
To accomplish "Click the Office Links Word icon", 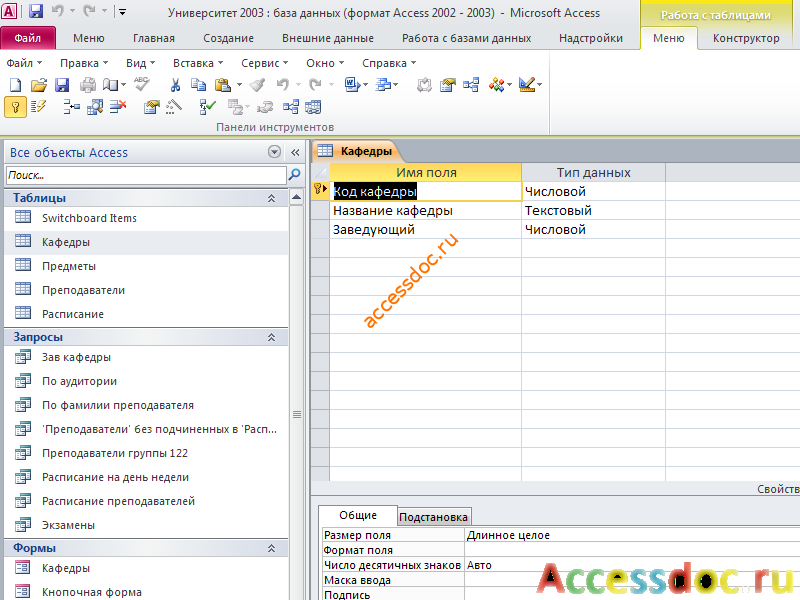I will pyautogui.click(x=352, y=85).
